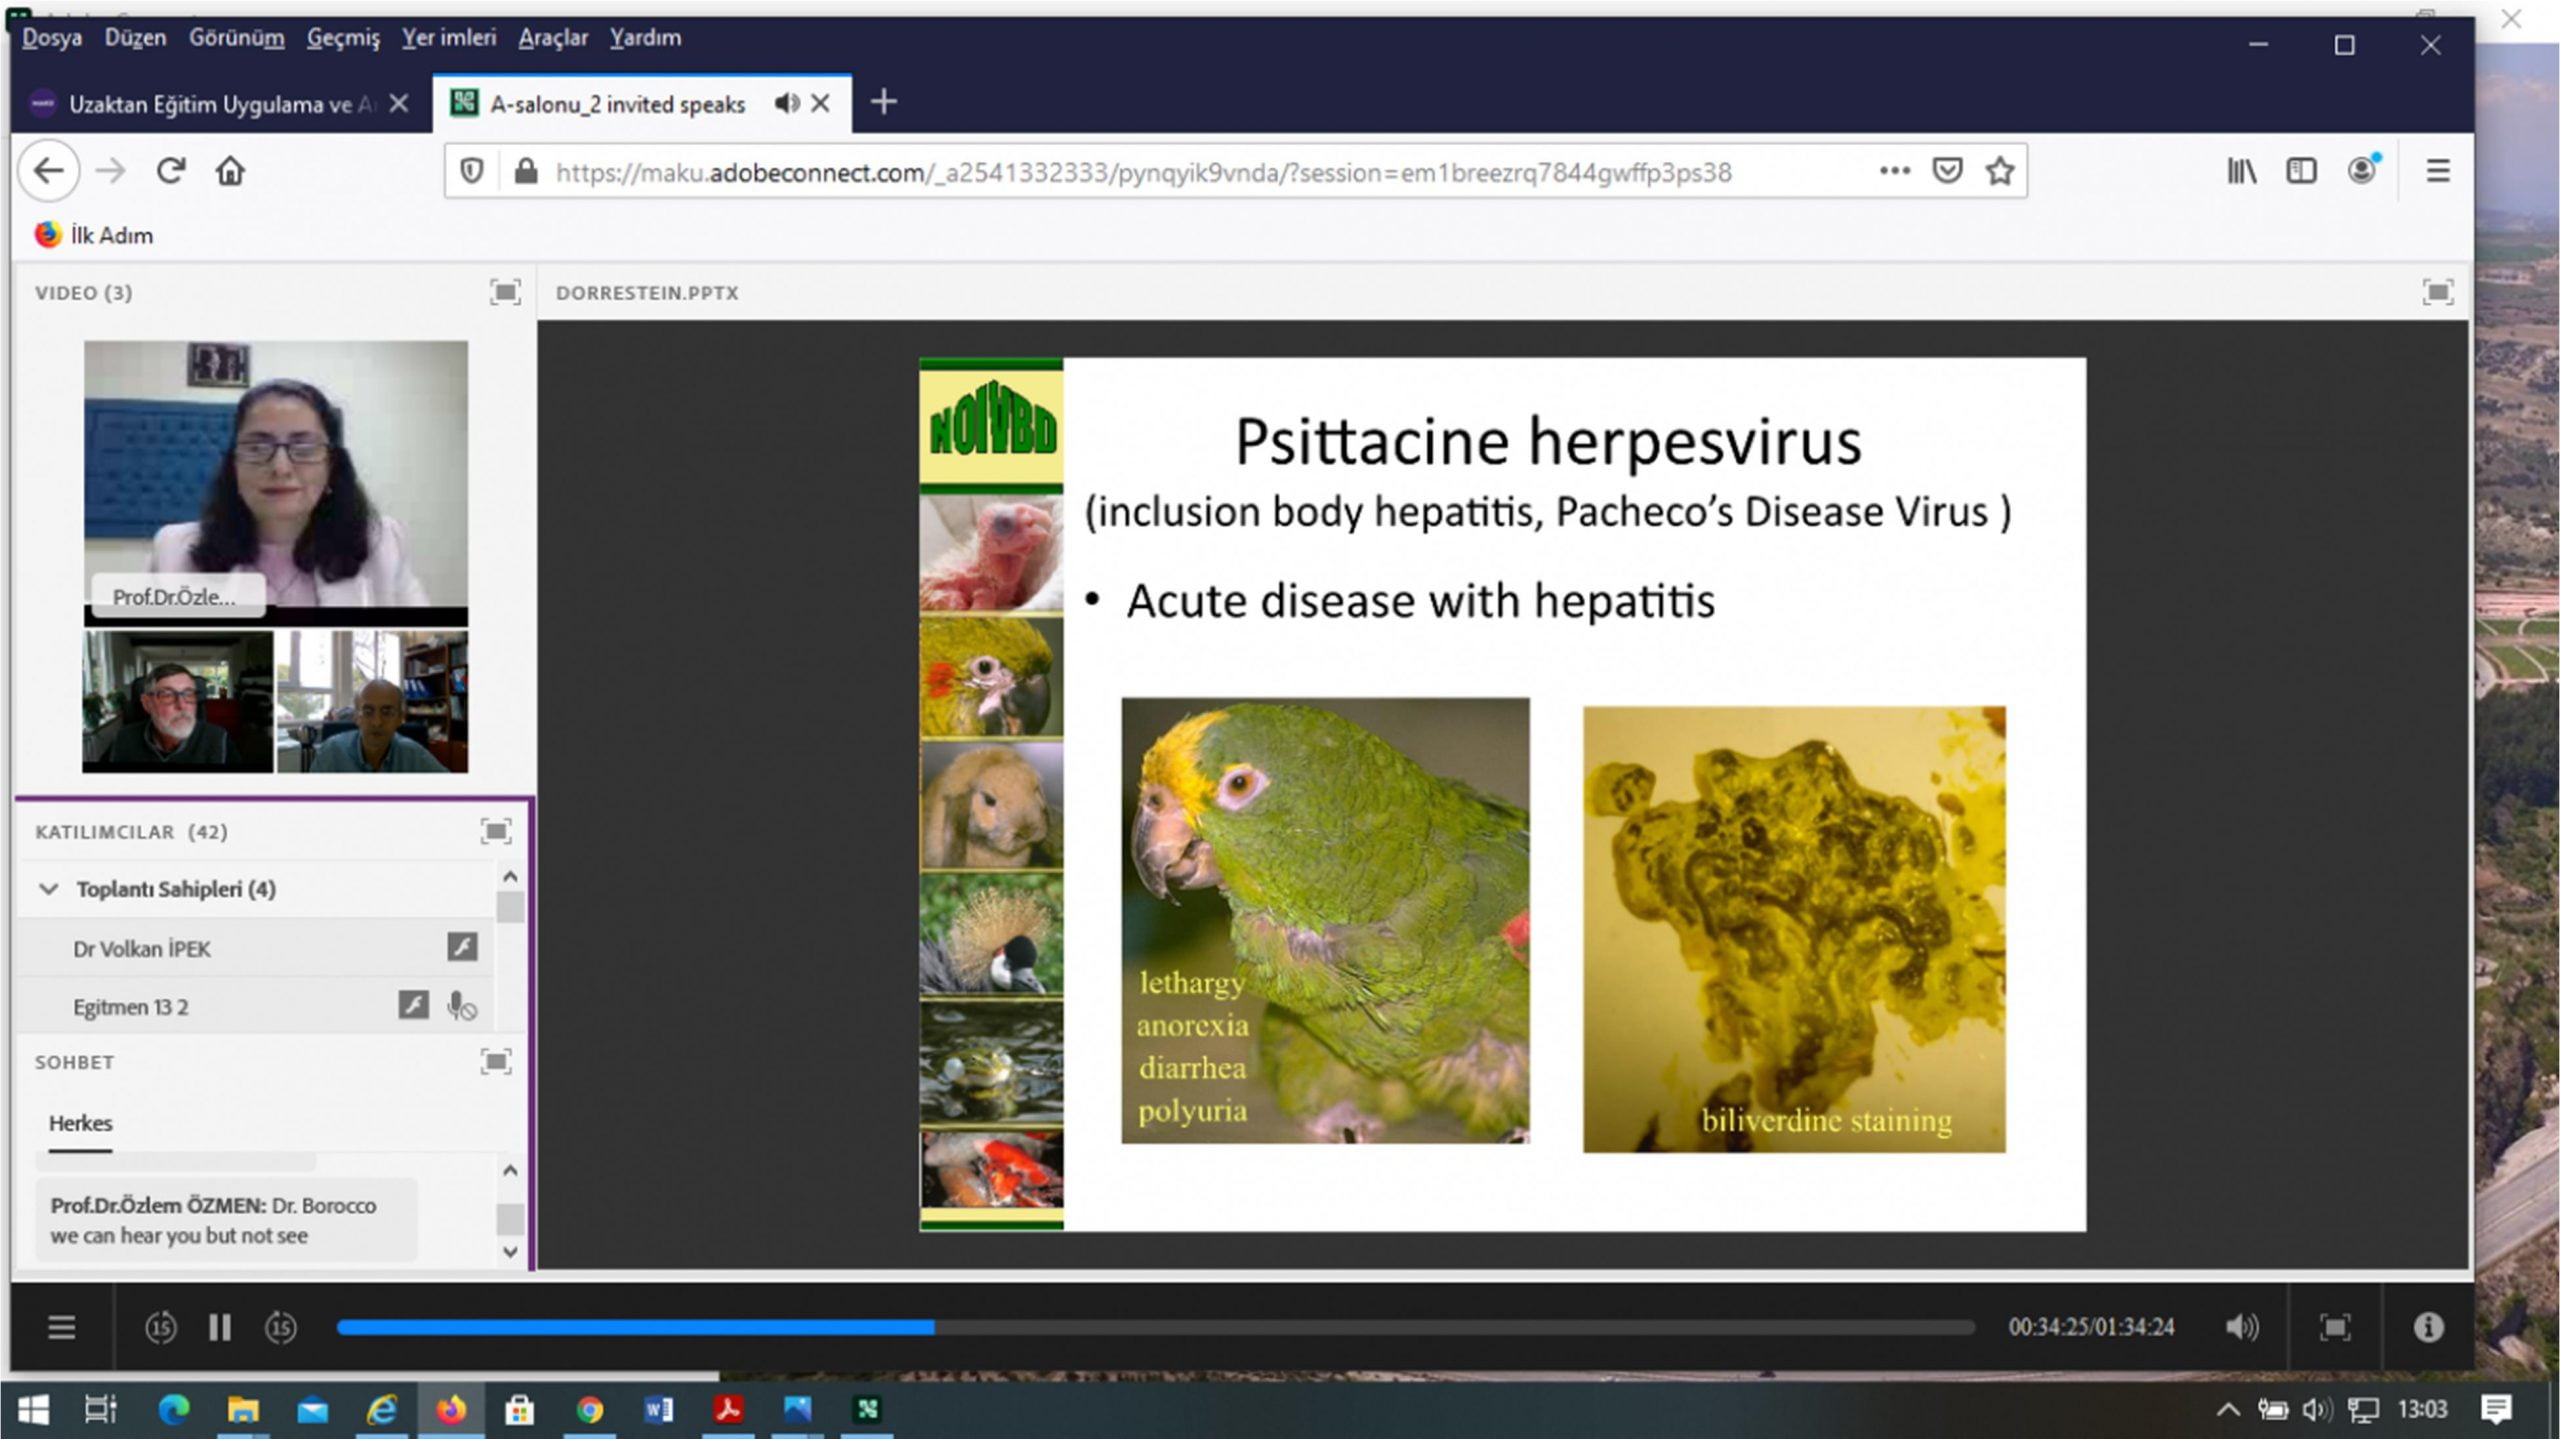The image size is (2560, 1439).
Task: Skip forward 15 seconds in recording
Action: [281, 1327]
